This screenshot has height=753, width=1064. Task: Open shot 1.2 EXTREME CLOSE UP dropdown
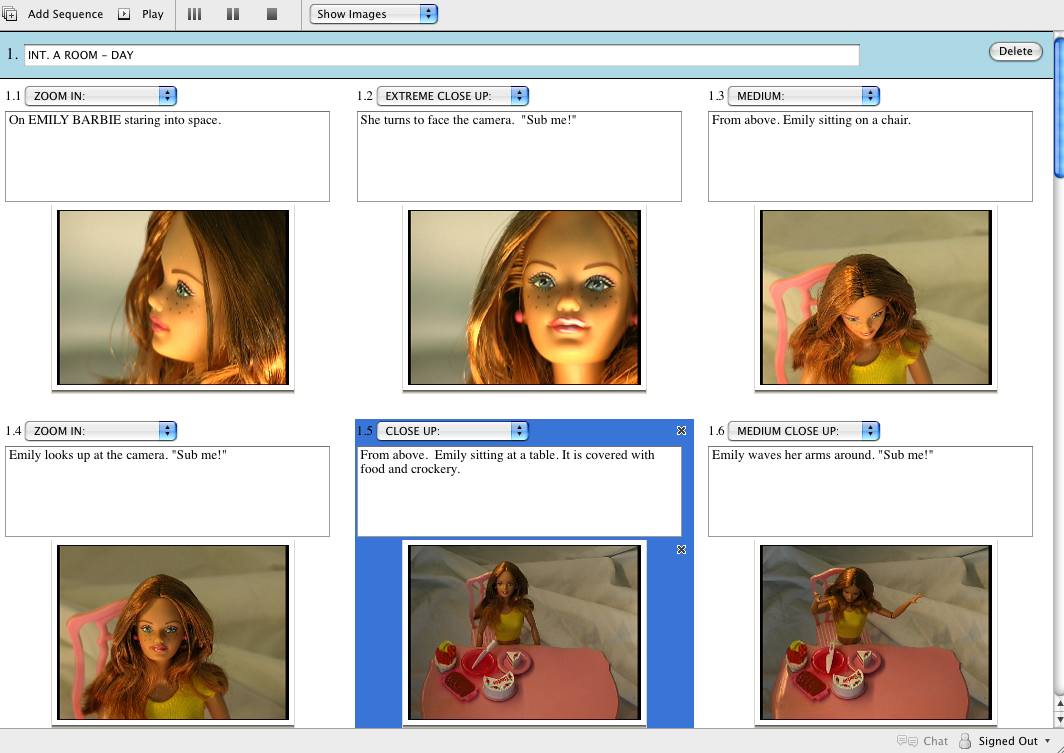click(x=452, y=96)
